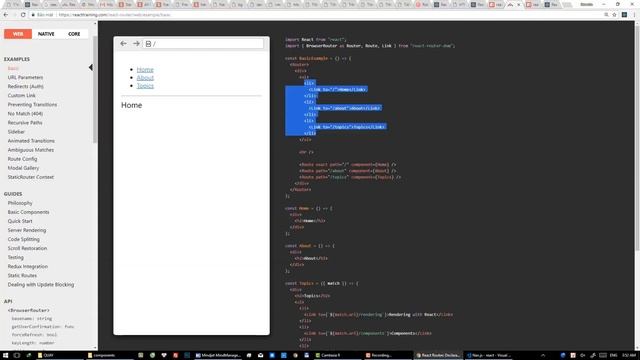The height and width of the screenshot is (360, 640).
Task: Click the sidebar vertical scrollbar
Action: [95, 90]
